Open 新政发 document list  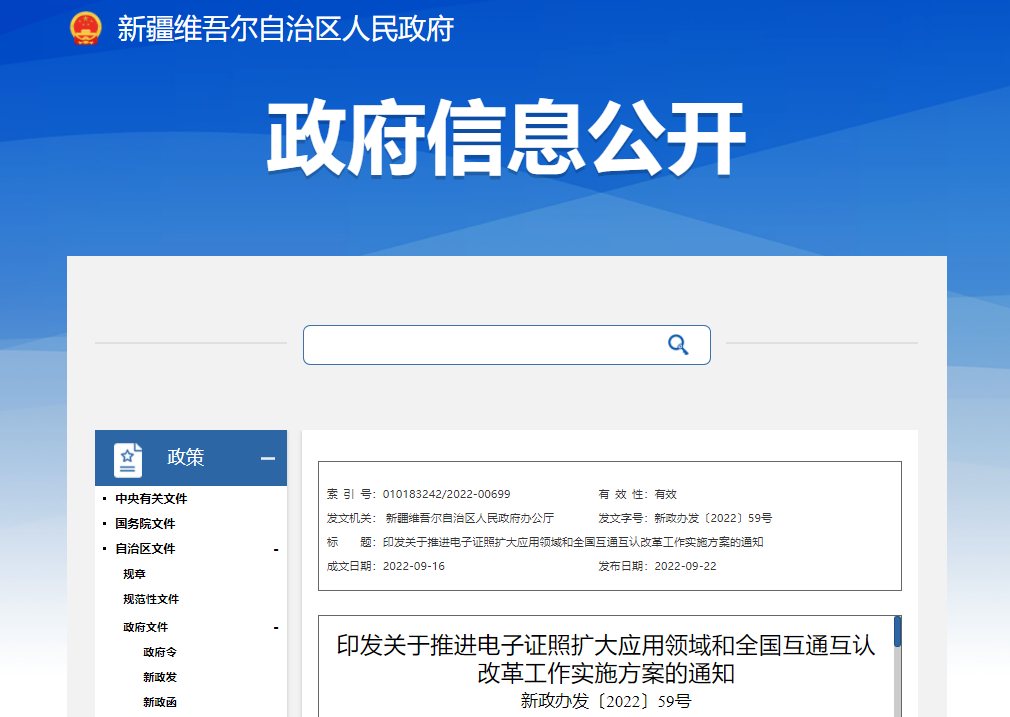click(160, 677)
